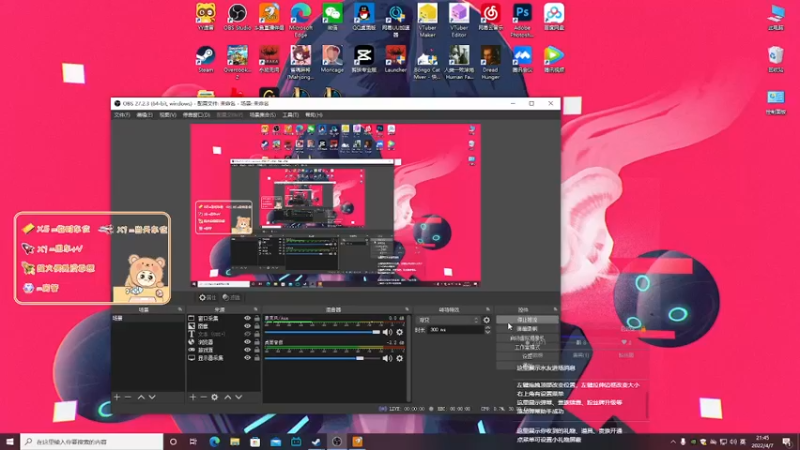Open the 属性 properties button above the docks
The image size is (800, 450).
(x=208, y=297)
